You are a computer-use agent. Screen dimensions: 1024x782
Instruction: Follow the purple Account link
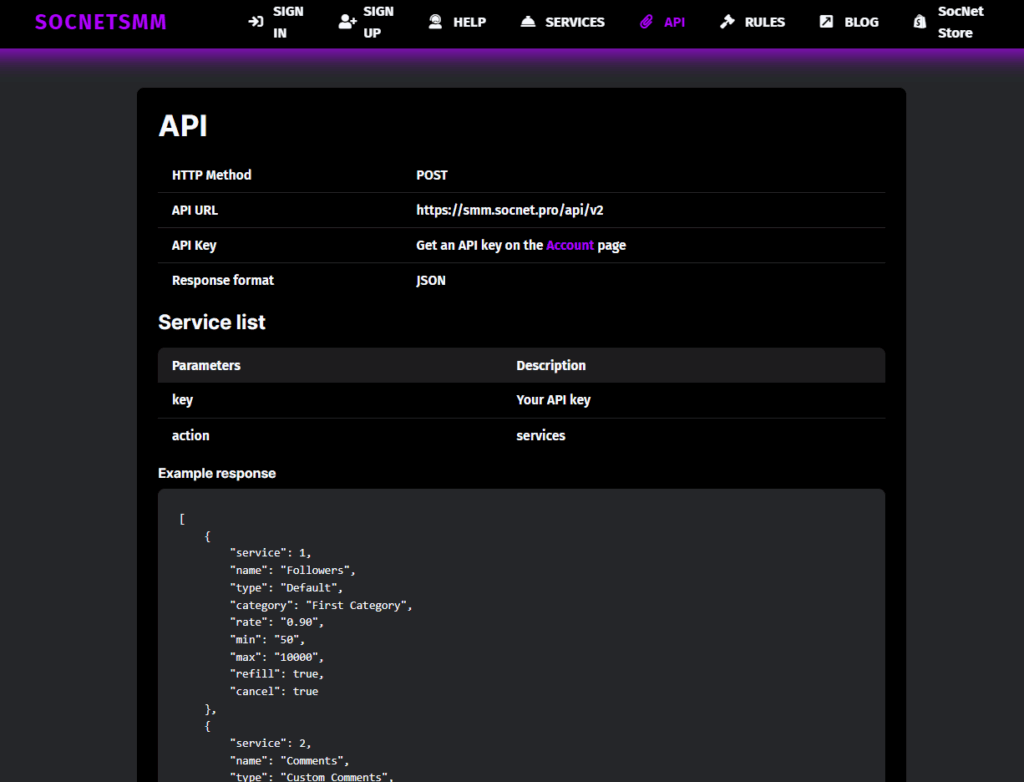click(x=570, y=245)
